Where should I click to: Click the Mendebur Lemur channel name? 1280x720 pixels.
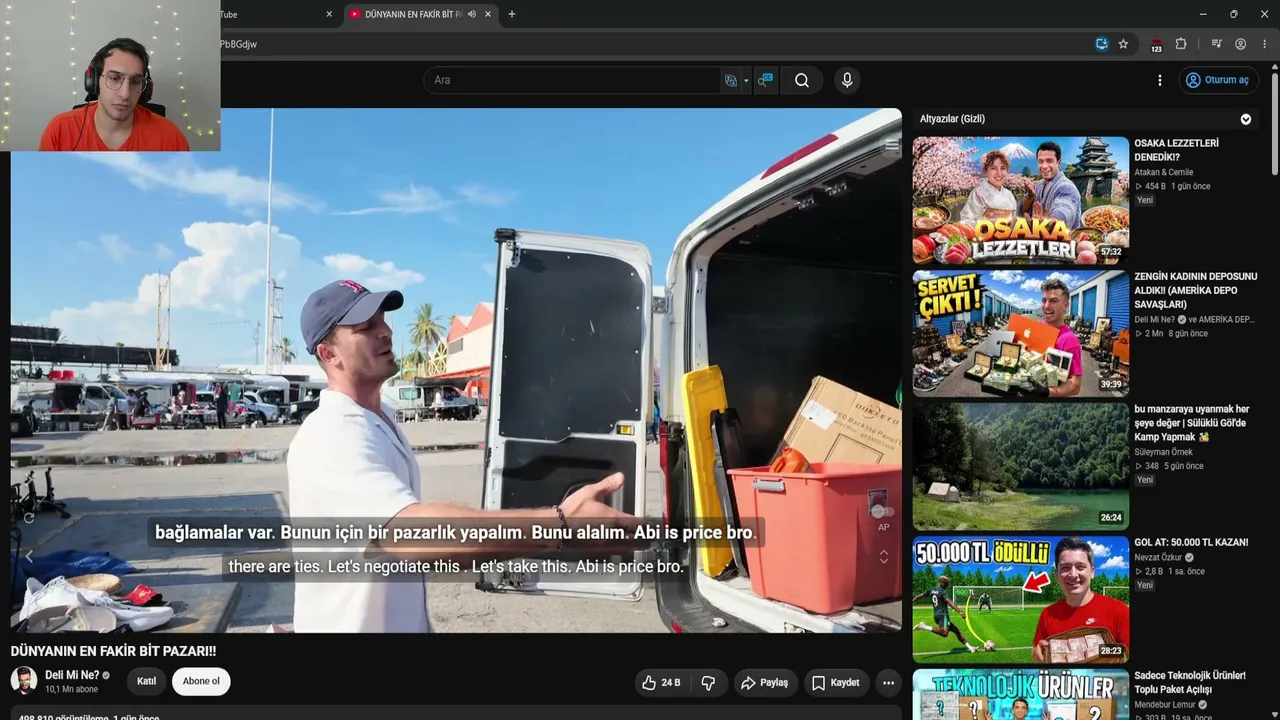coord(1166,704)
